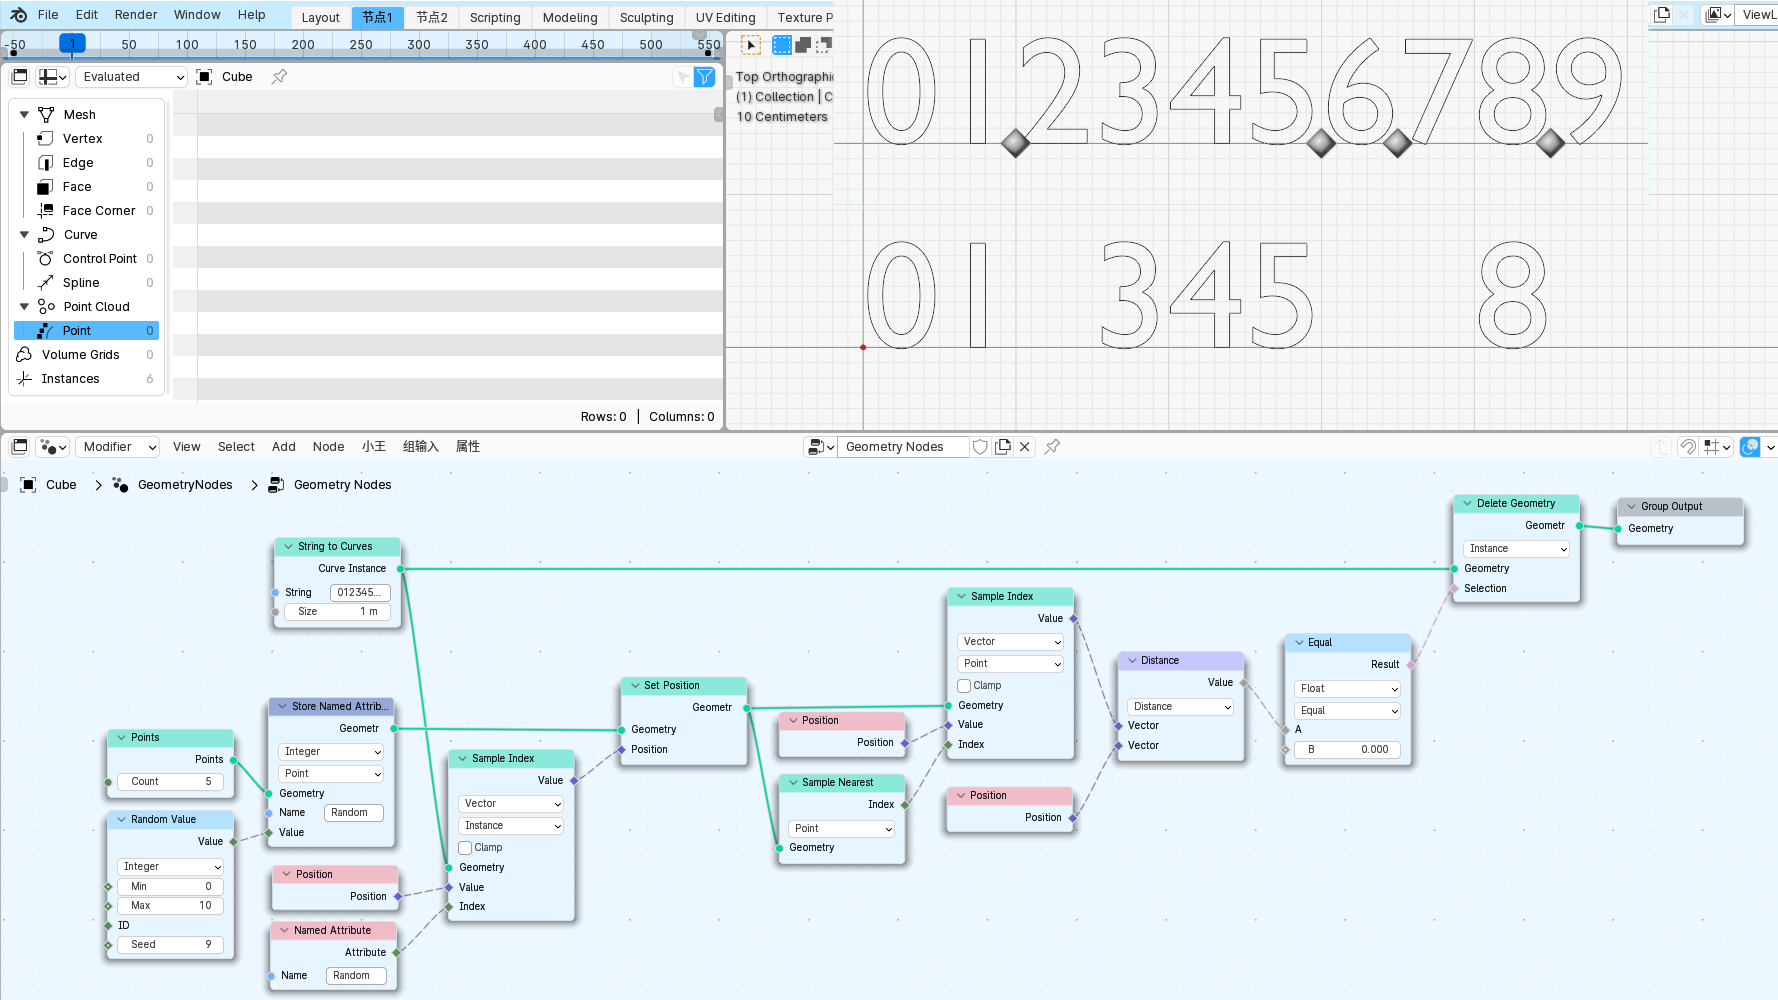Click the Blender logo icon
Image resolution: width=1778 pixels, height=1000 pixels.
(x=18, y=15)
